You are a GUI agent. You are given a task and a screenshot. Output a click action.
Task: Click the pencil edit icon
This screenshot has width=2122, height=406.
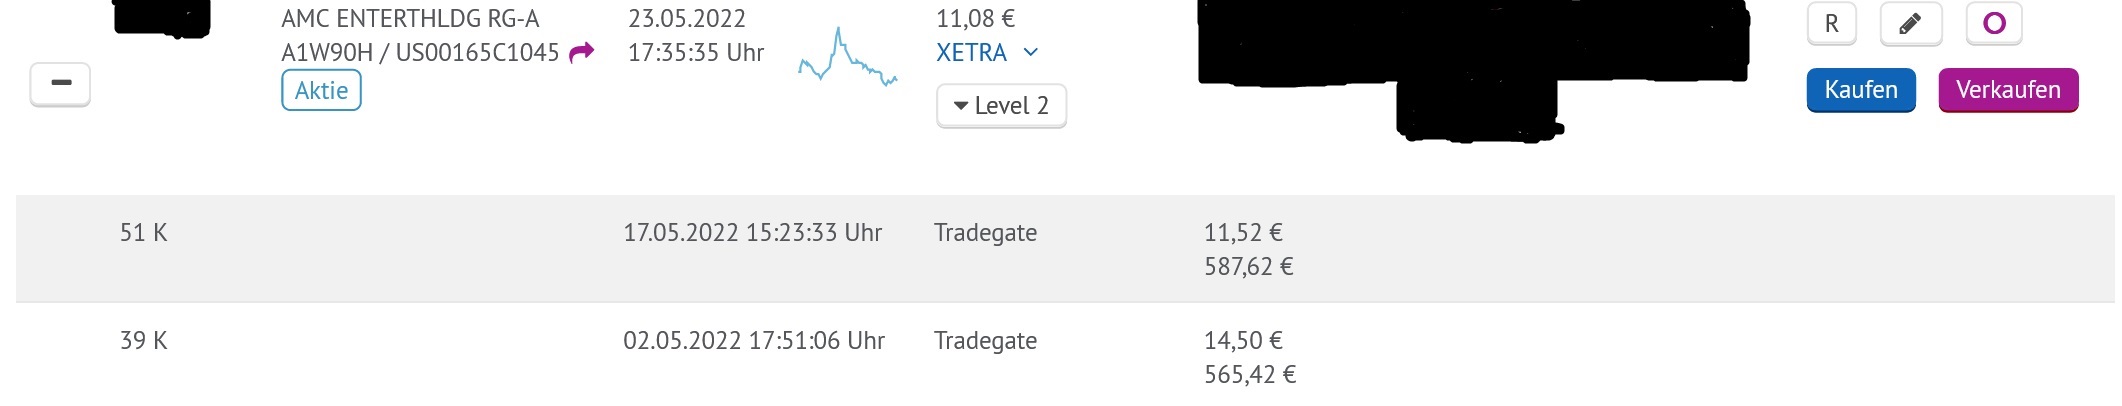(x=1910, y=24)
